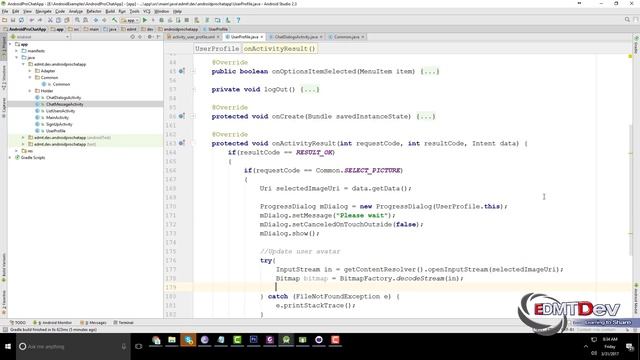Click the Replace toolbar icon
640x360 pixels.
(85, 20)
